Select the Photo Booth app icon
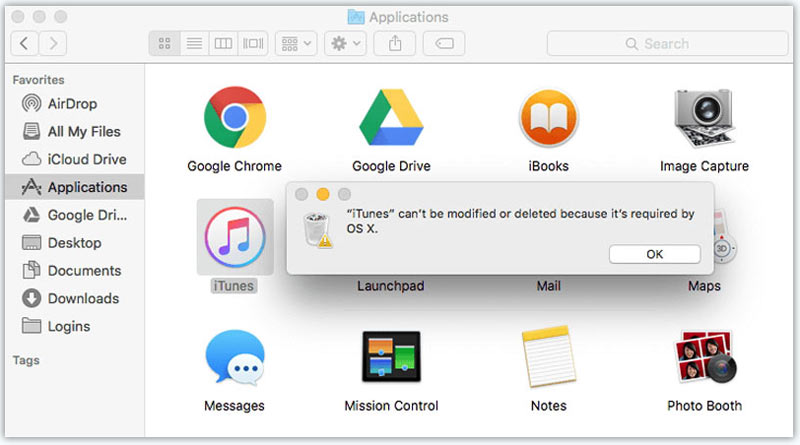 click(x=705, y=357)
